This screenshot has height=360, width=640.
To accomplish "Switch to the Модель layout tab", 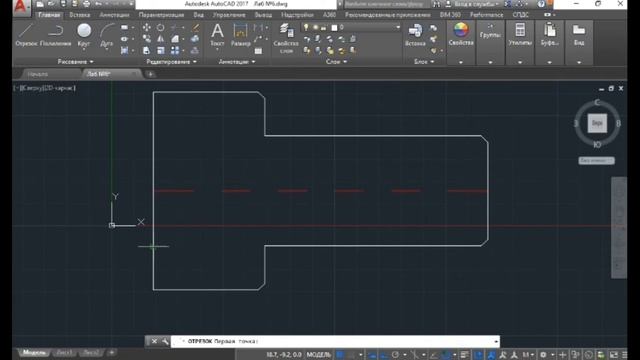I will 33,353.
